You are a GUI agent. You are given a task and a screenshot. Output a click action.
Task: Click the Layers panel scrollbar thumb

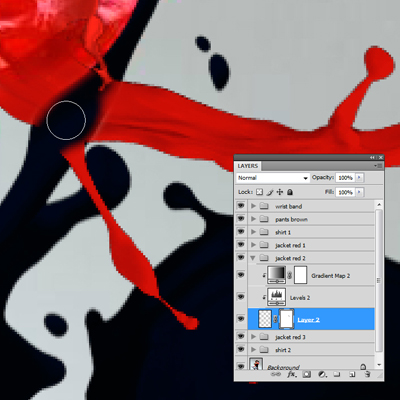pyautogui.click(x=379, y=281)
